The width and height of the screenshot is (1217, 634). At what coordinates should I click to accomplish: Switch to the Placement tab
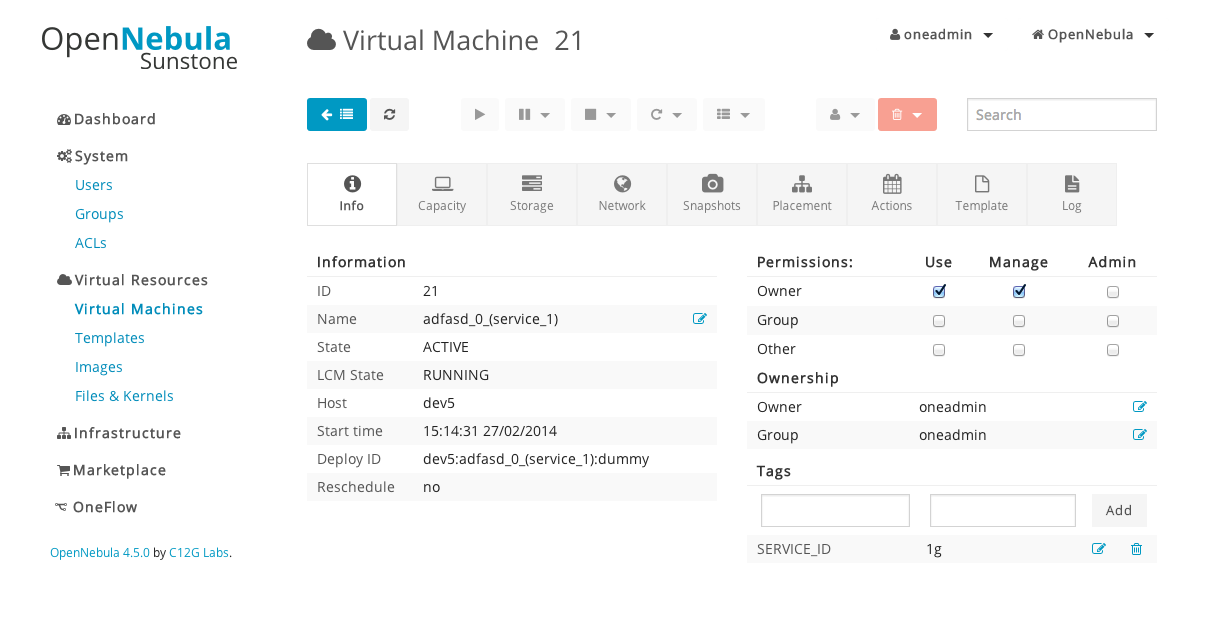pyautogui.click(x=802, y=194)
